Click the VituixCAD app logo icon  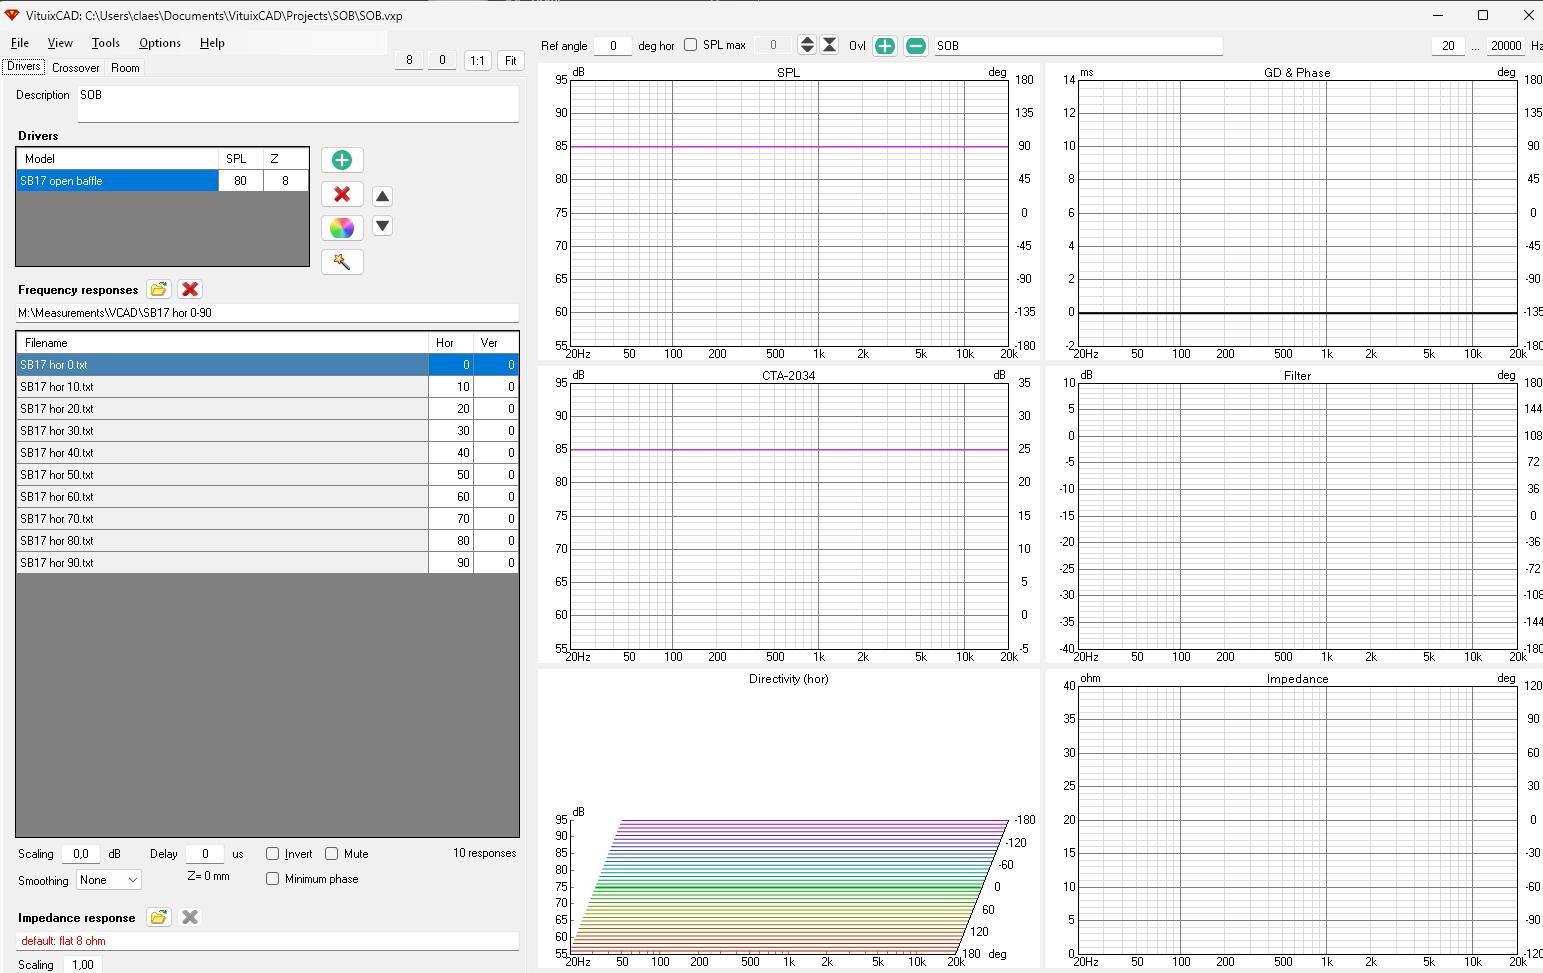pos(12,15)
